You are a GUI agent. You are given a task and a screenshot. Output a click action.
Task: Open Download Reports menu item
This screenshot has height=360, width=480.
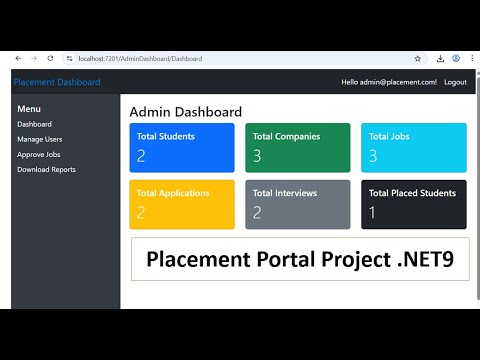pyautogui.click(x=46, y=170)
